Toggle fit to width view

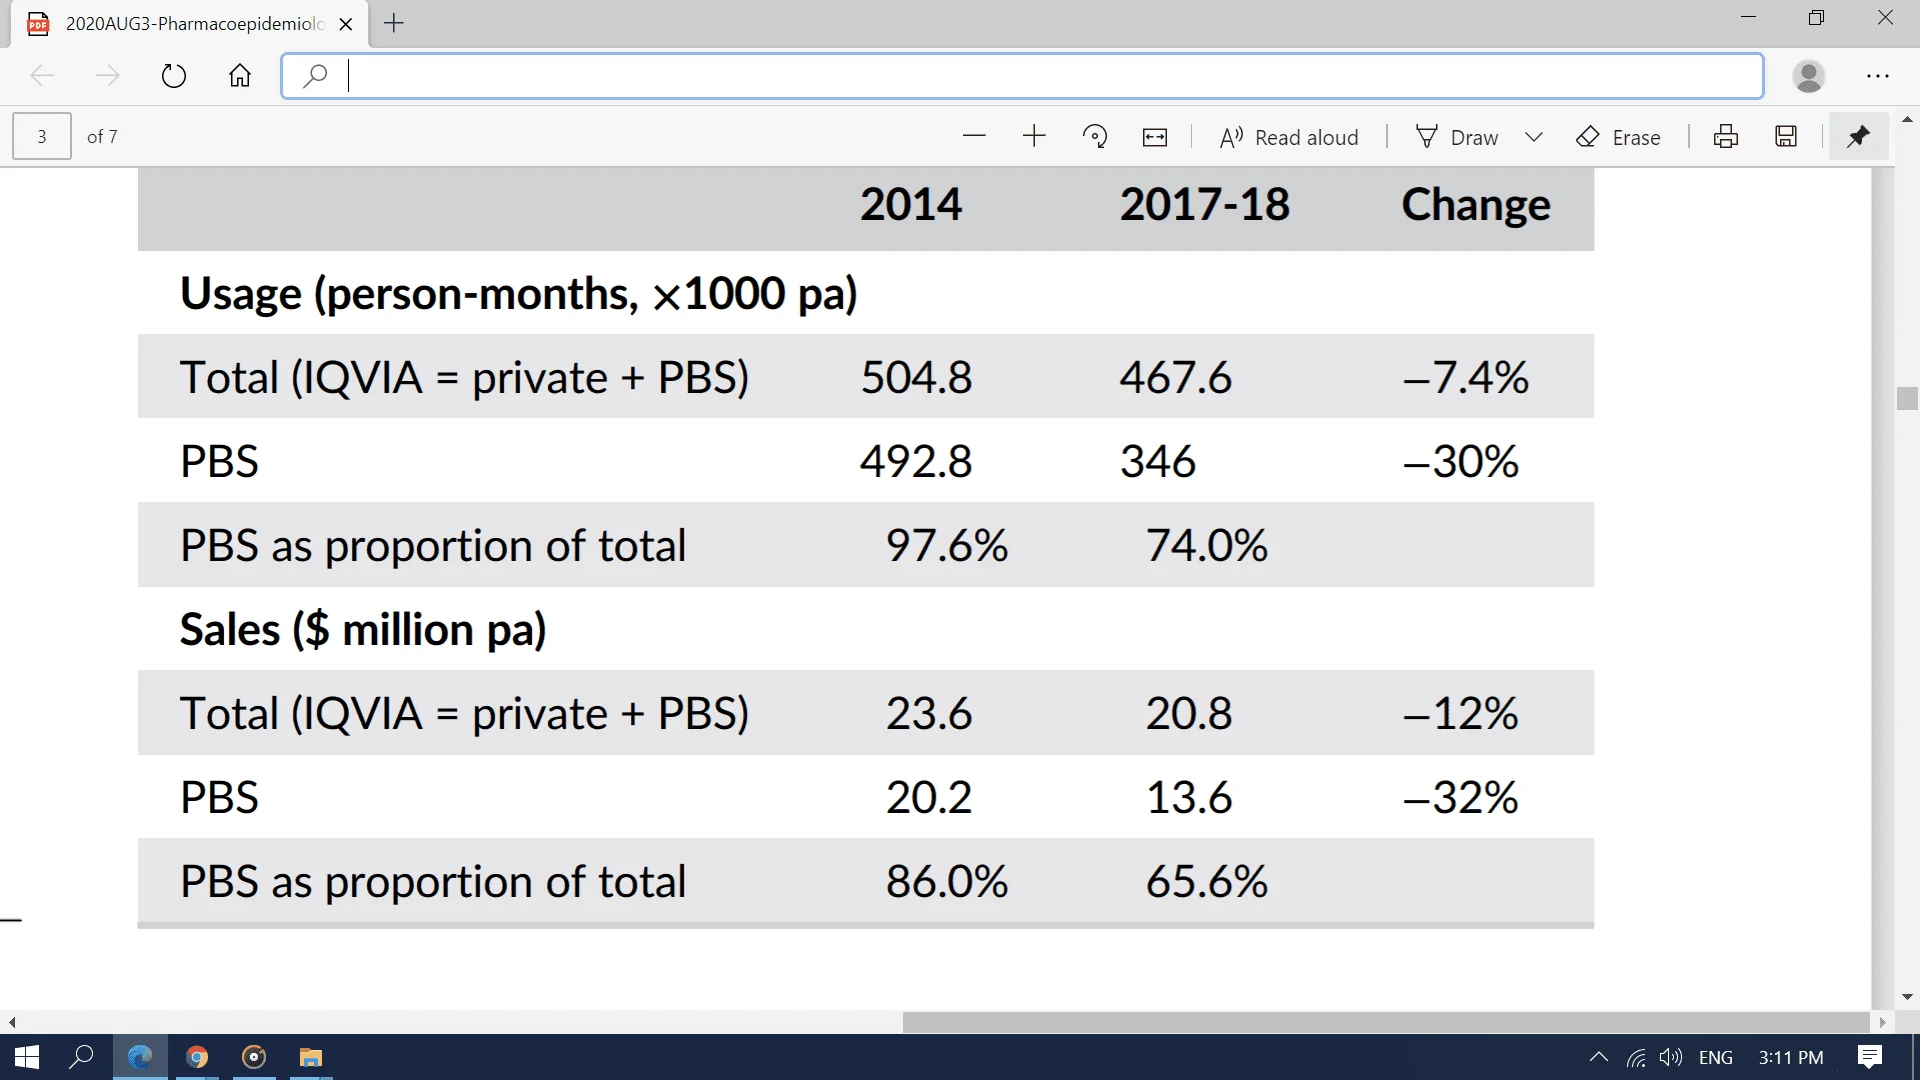click(x=1155, y=137)
